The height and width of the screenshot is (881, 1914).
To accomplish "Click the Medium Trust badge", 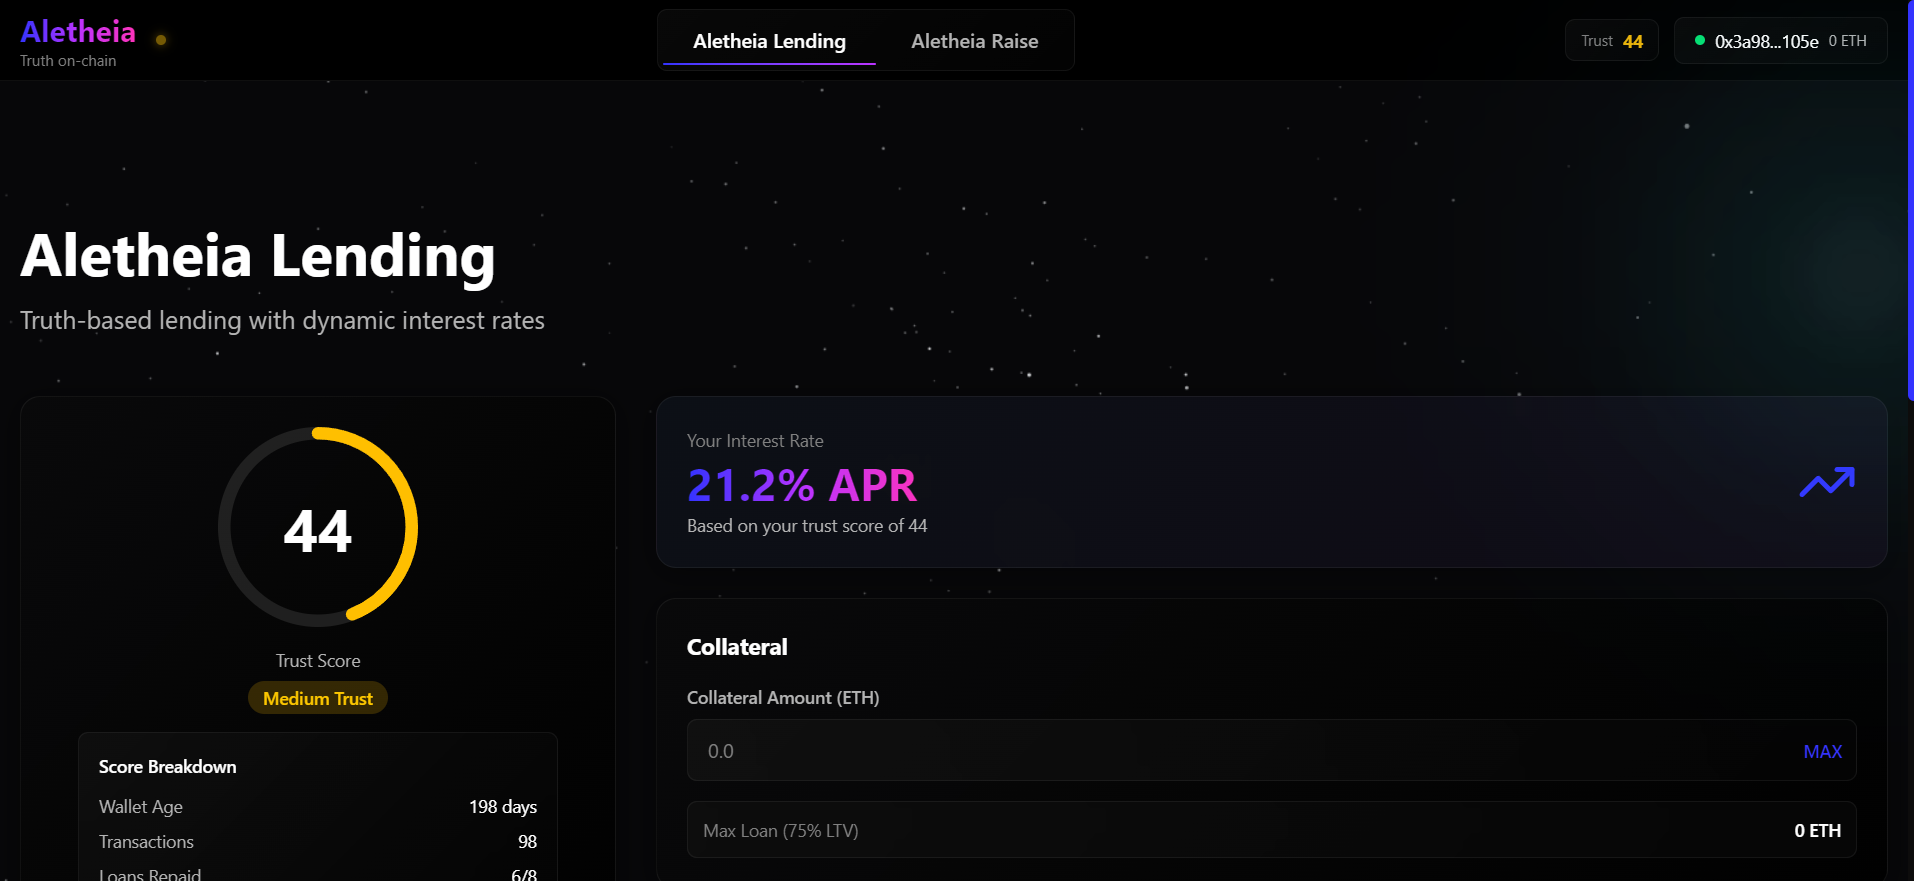I will click(318, 698).
